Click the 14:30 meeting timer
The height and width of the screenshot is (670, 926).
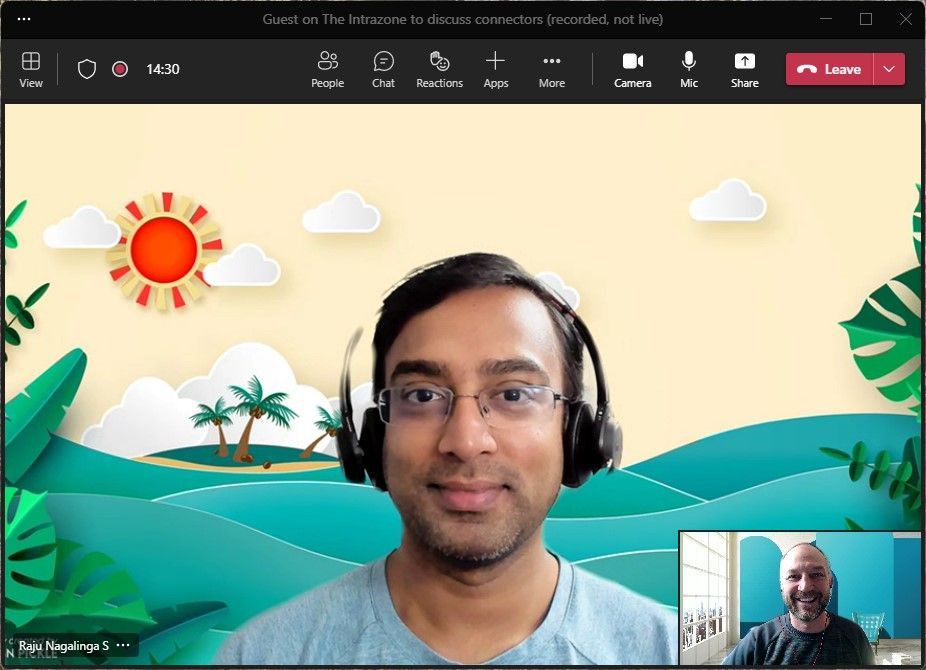point(163,69)
